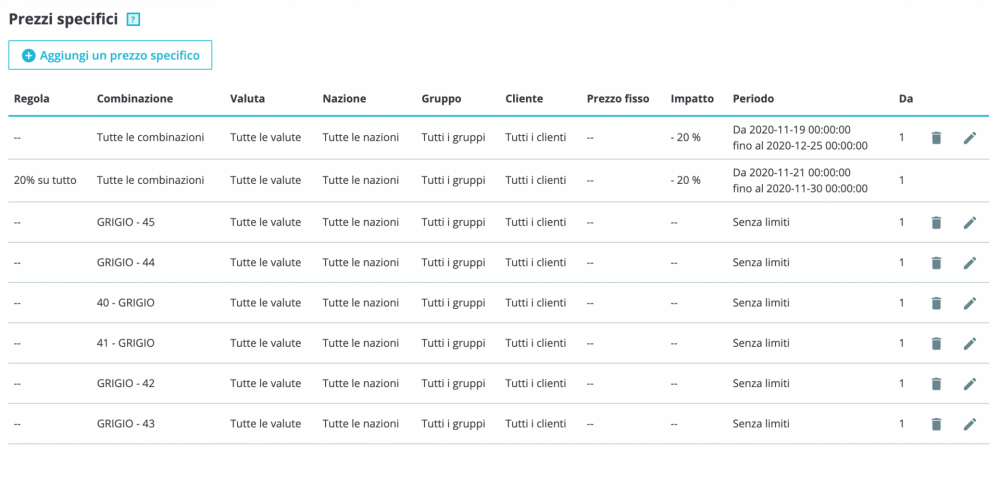Click 'Tutte le valute' in 40 - GRIGIO row
Screen dimensions: 1000x482
265,303
